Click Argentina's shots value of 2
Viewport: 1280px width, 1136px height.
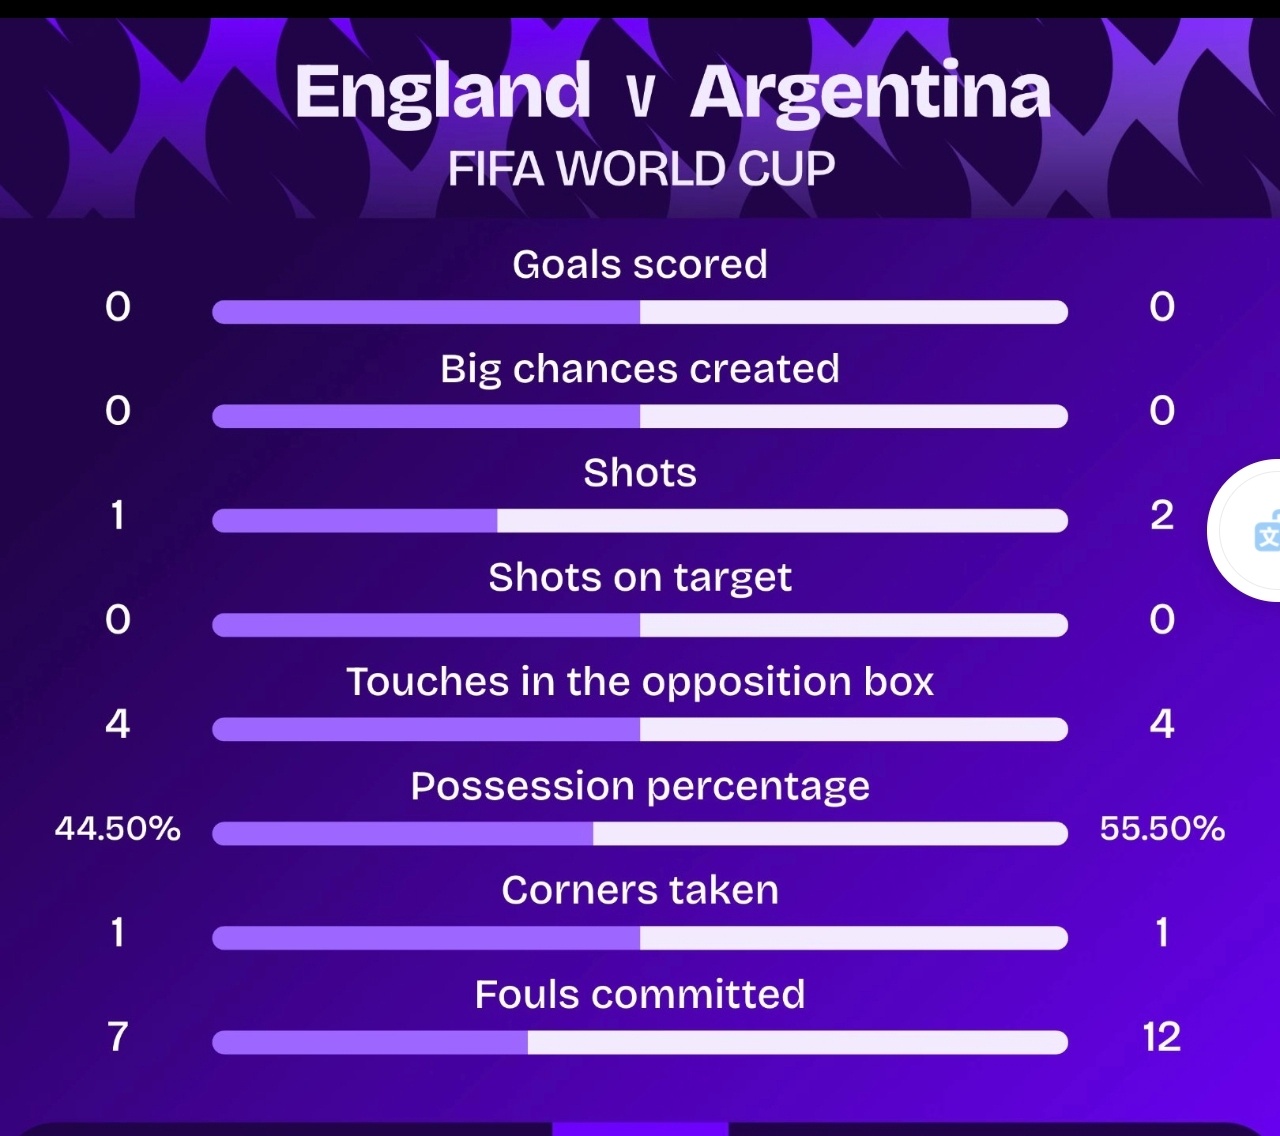1162,515
